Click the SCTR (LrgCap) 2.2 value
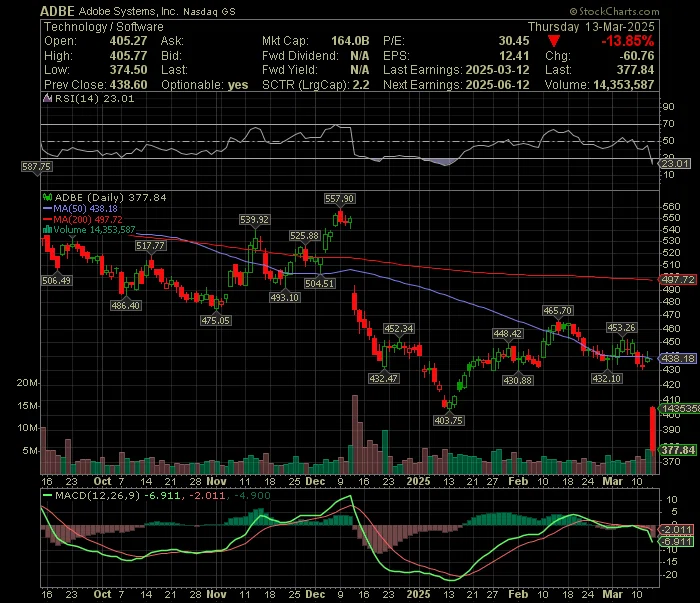This screenshot has width=700, height=603. (361, 85)
